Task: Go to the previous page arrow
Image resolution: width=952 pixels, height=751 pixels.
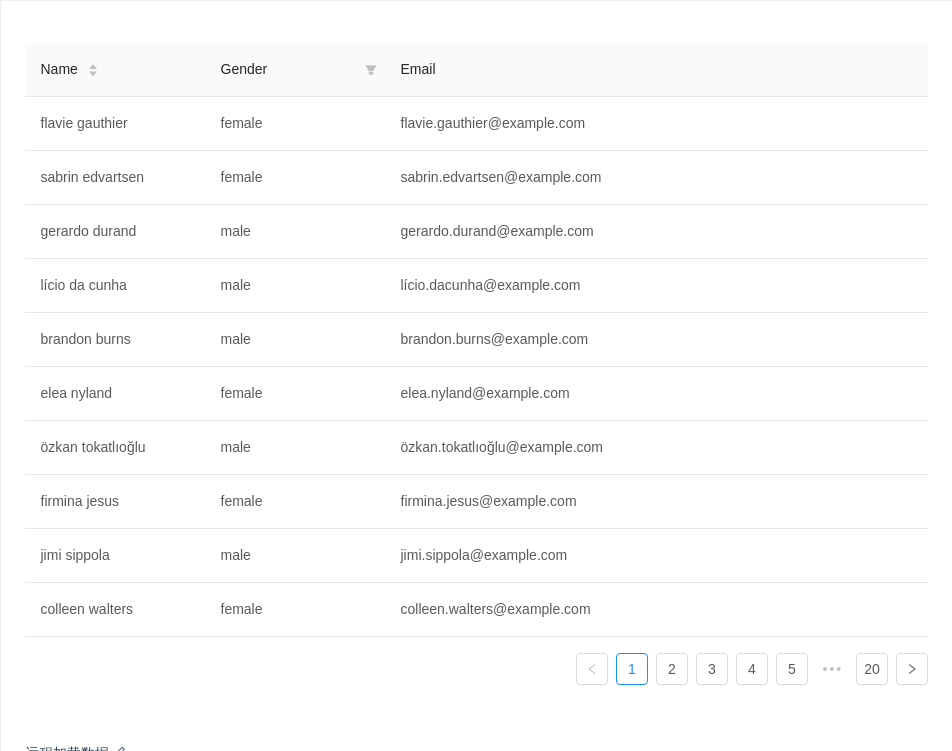Action: 592,669
